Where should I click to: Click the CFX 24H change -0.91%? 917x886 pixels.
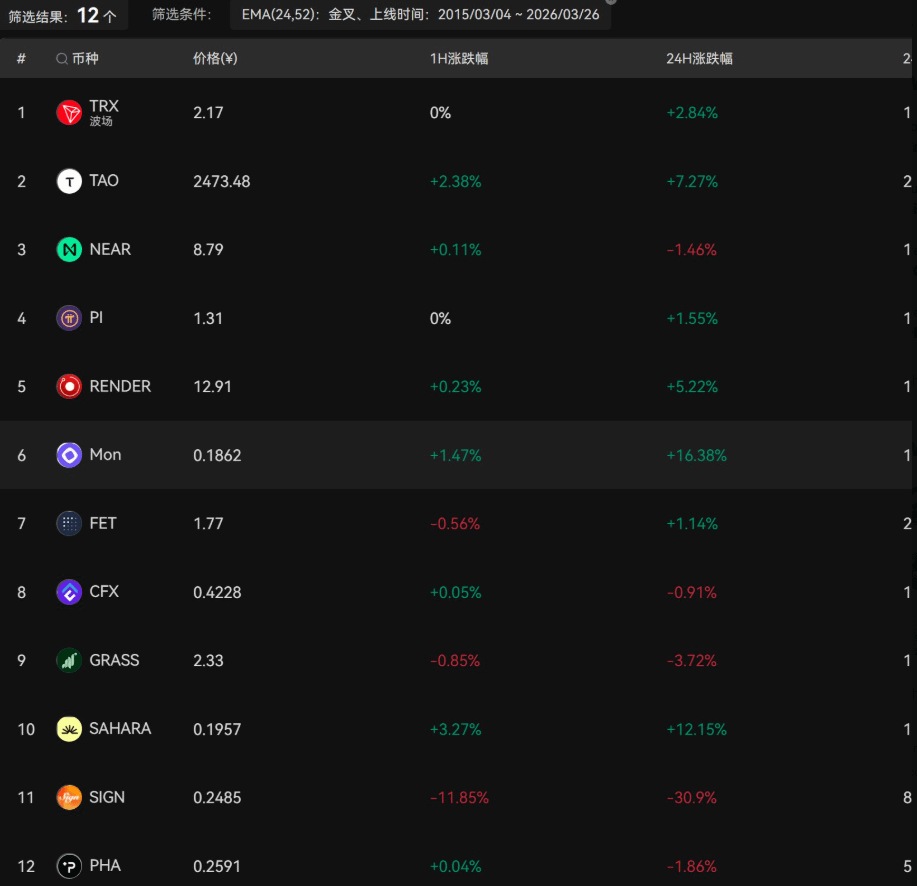point(691,593)
